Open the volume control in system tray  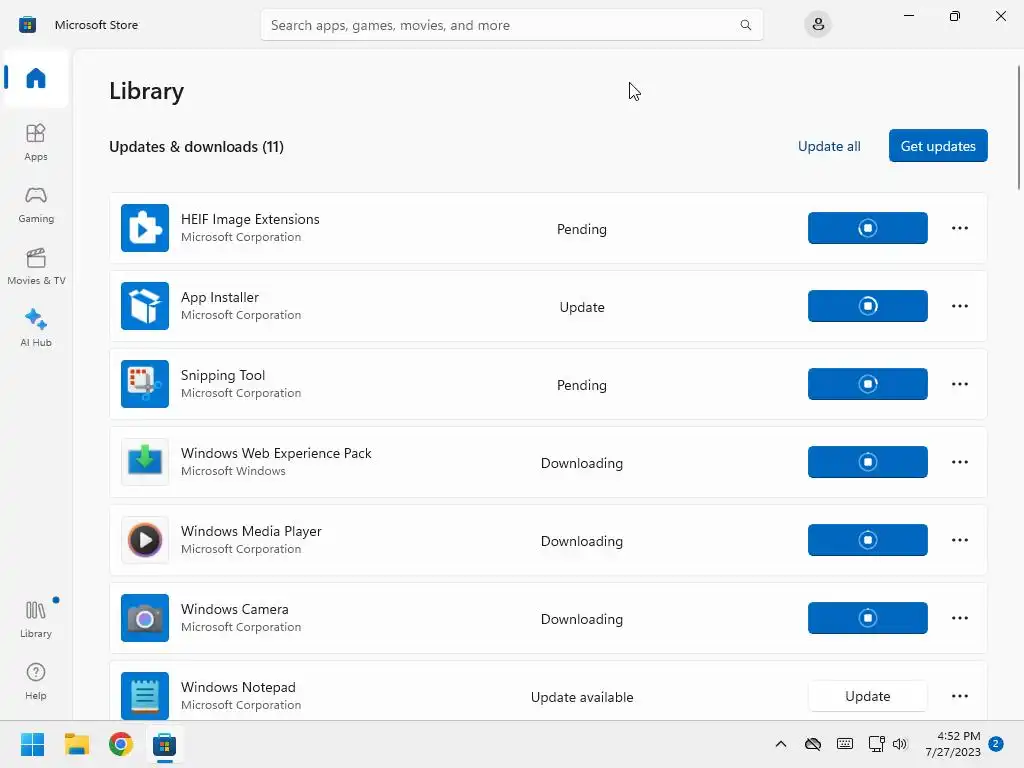click(x=900, y=744)
